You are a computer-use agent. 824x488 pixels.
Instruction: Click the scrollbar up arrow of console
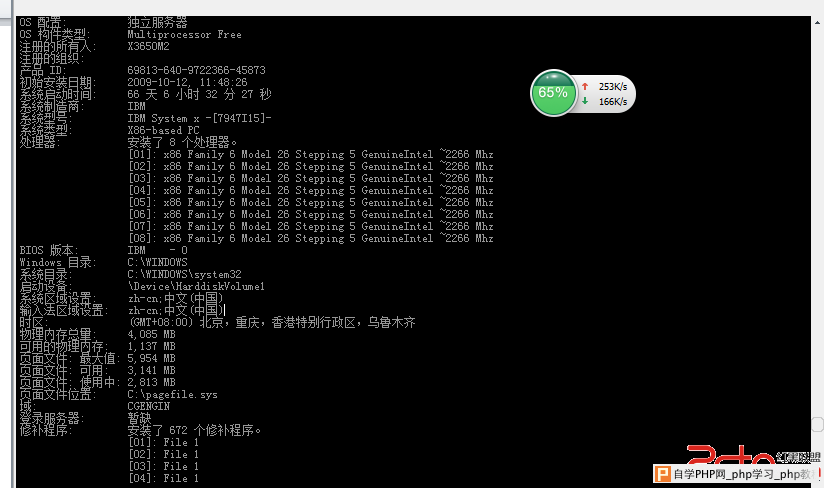pos(817,23)
